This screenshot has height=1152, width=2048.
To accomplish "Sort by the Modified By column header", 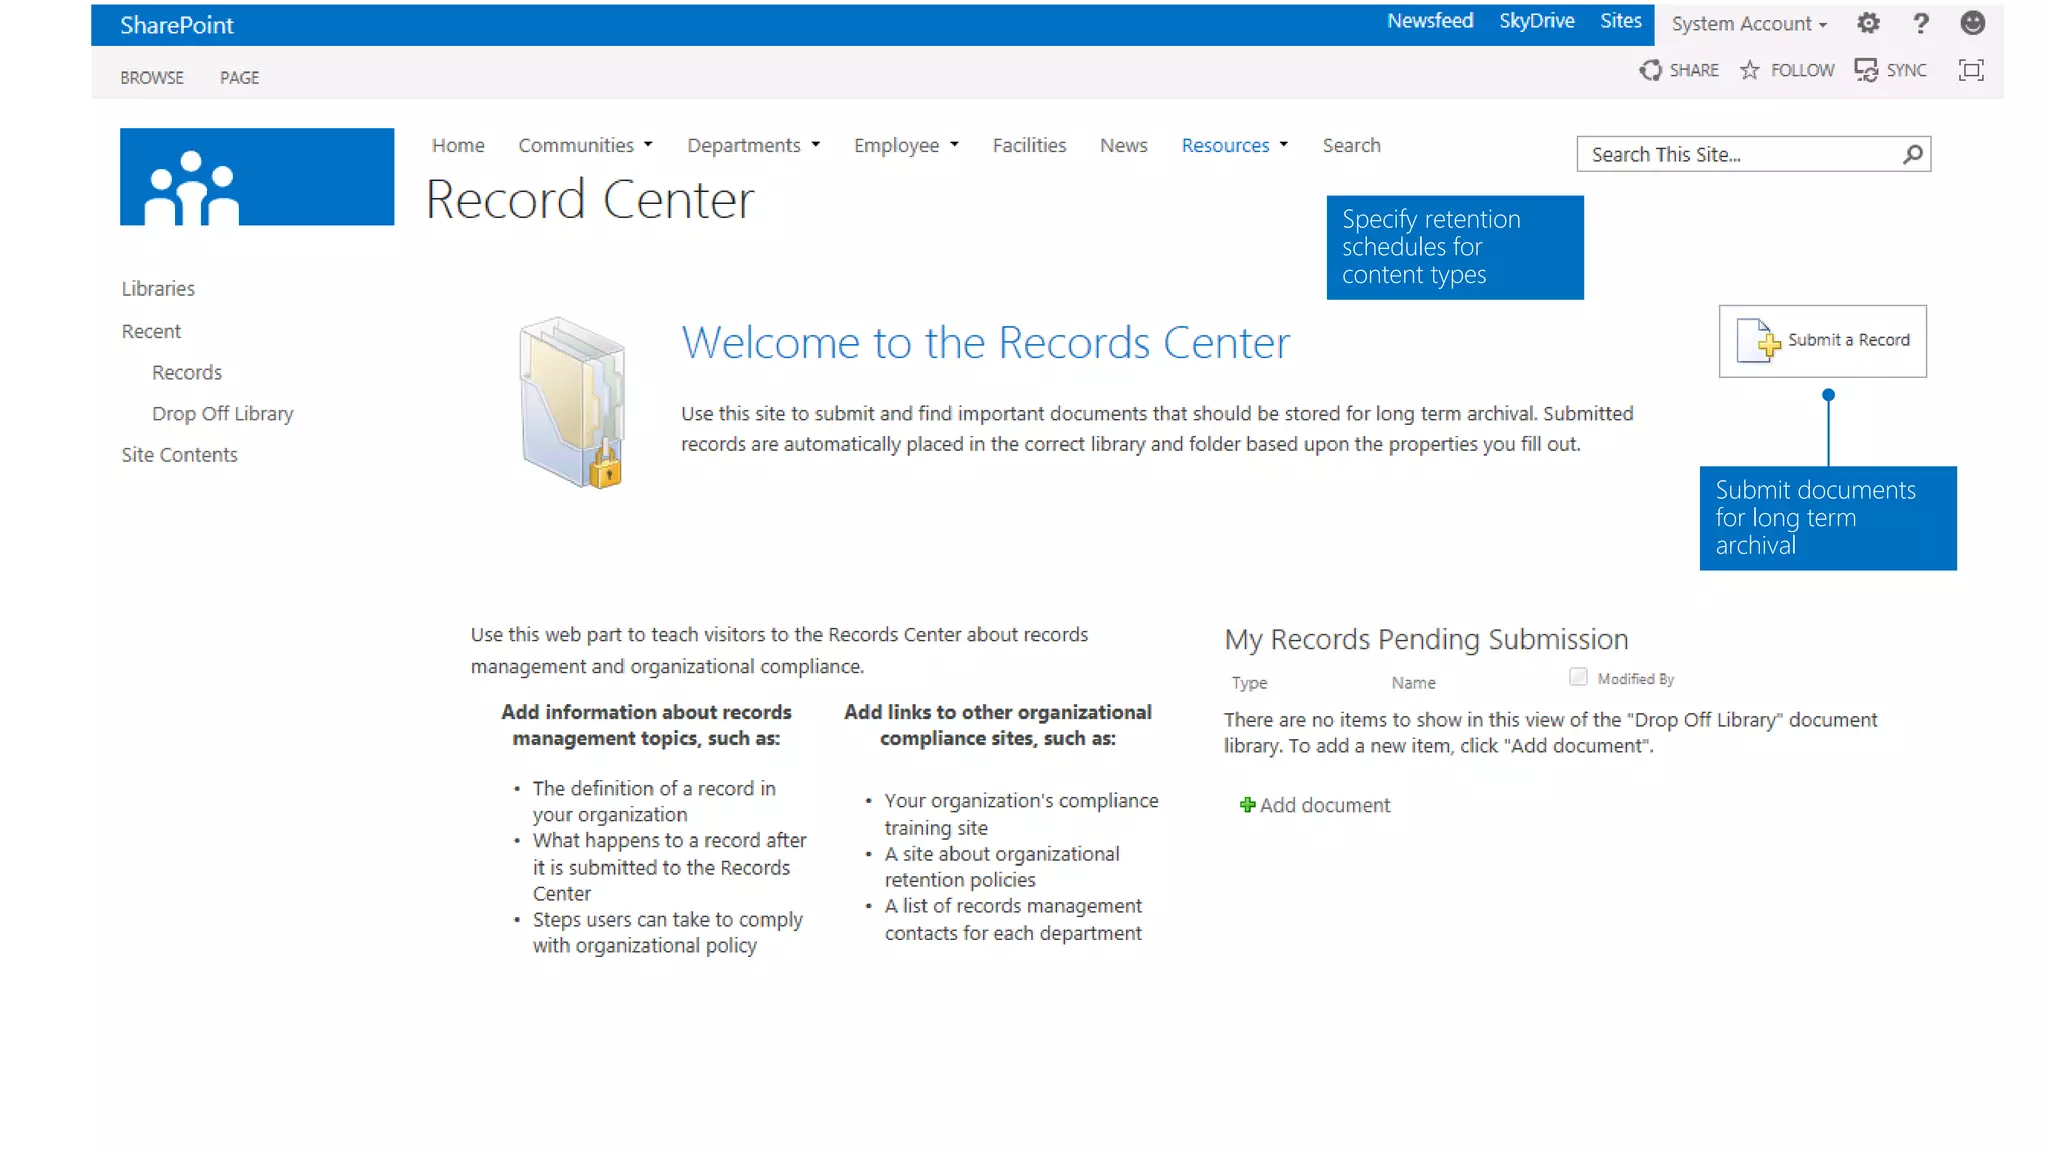I will (x=1635, y=679).
